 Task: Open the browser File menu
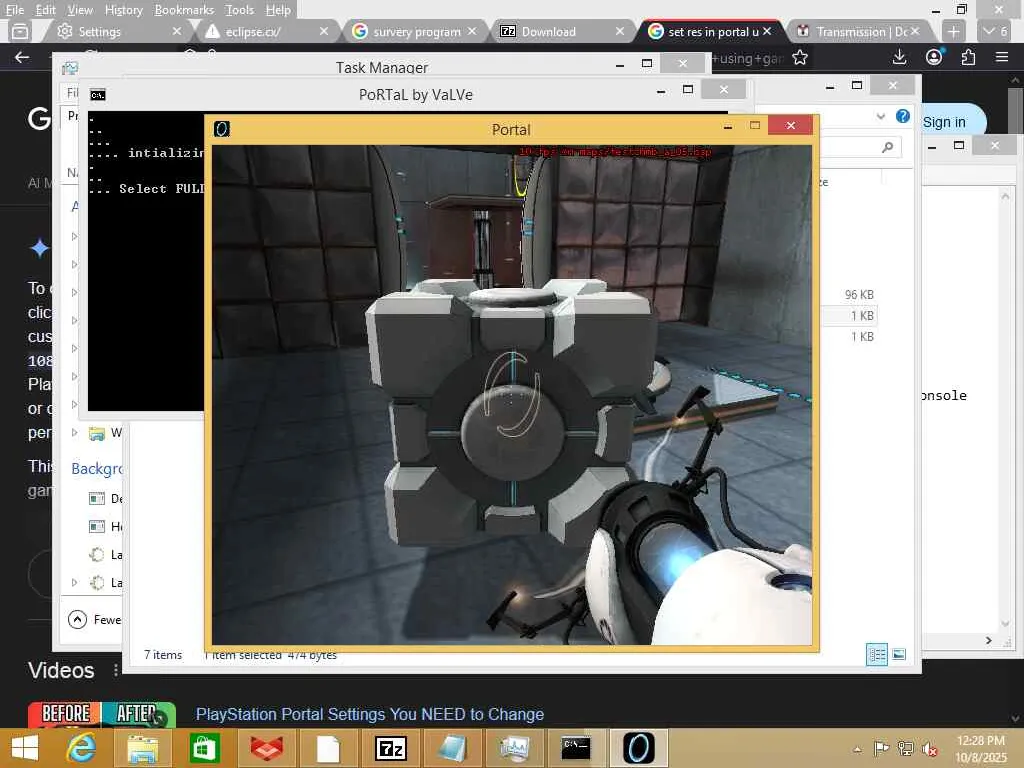click(x=14, y=10)
